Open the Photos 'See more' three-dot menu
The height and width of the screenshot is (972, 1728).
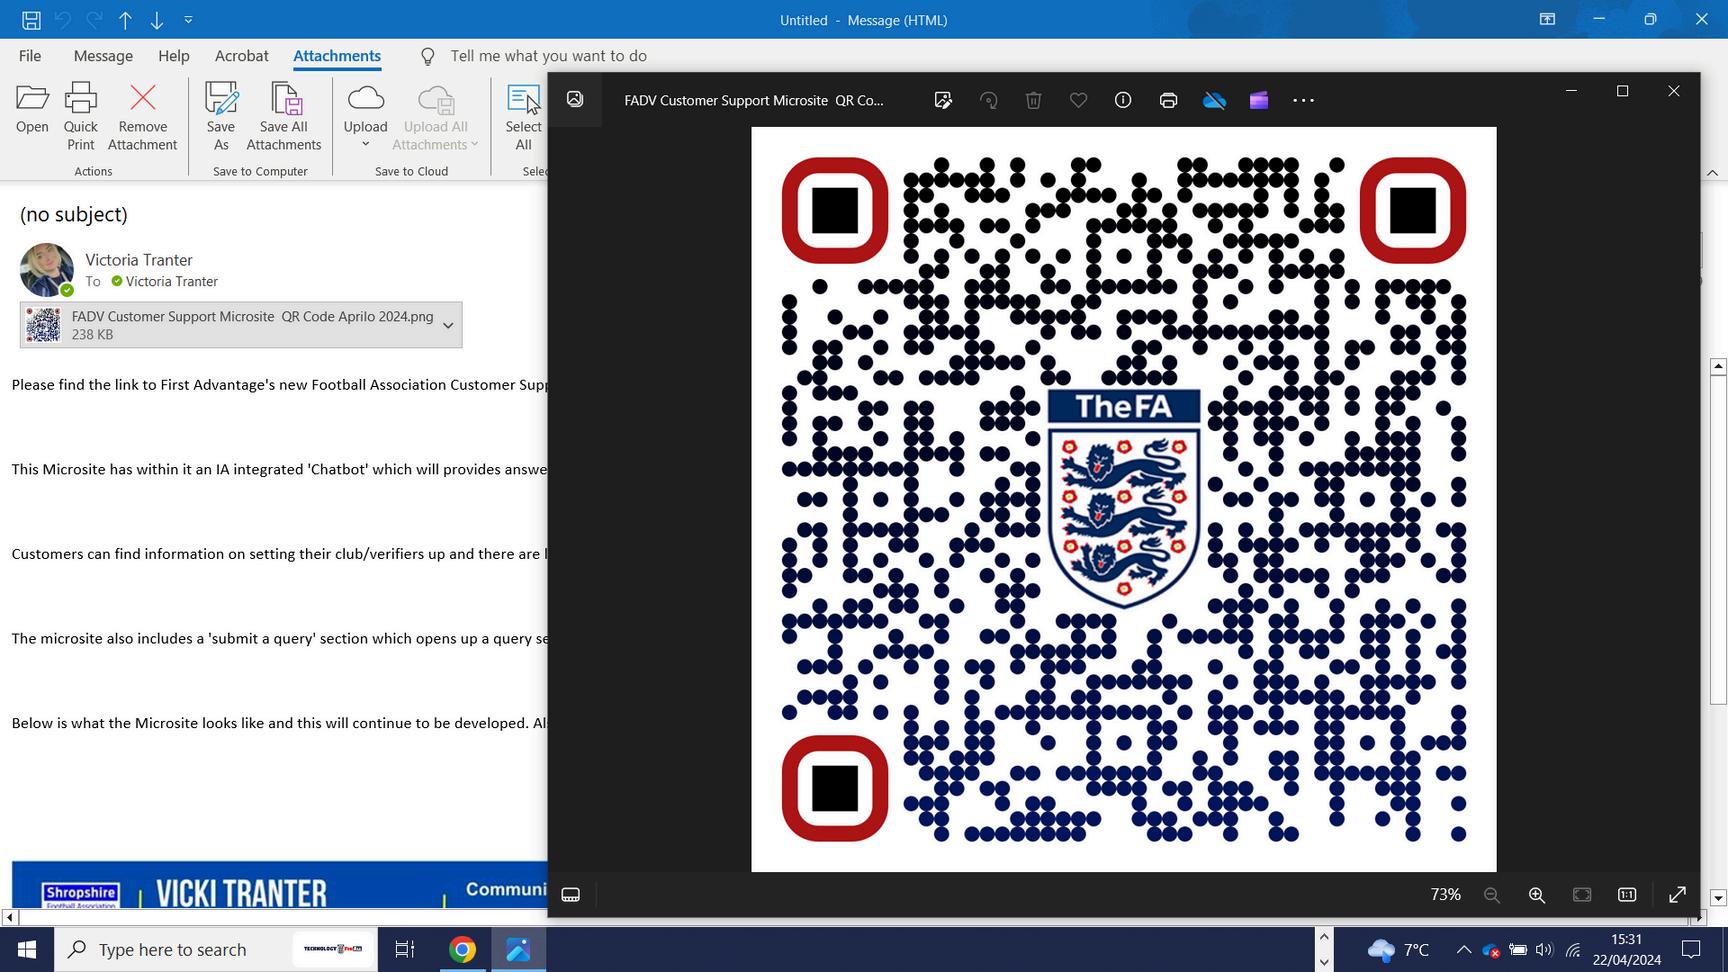coord(1303,100)
